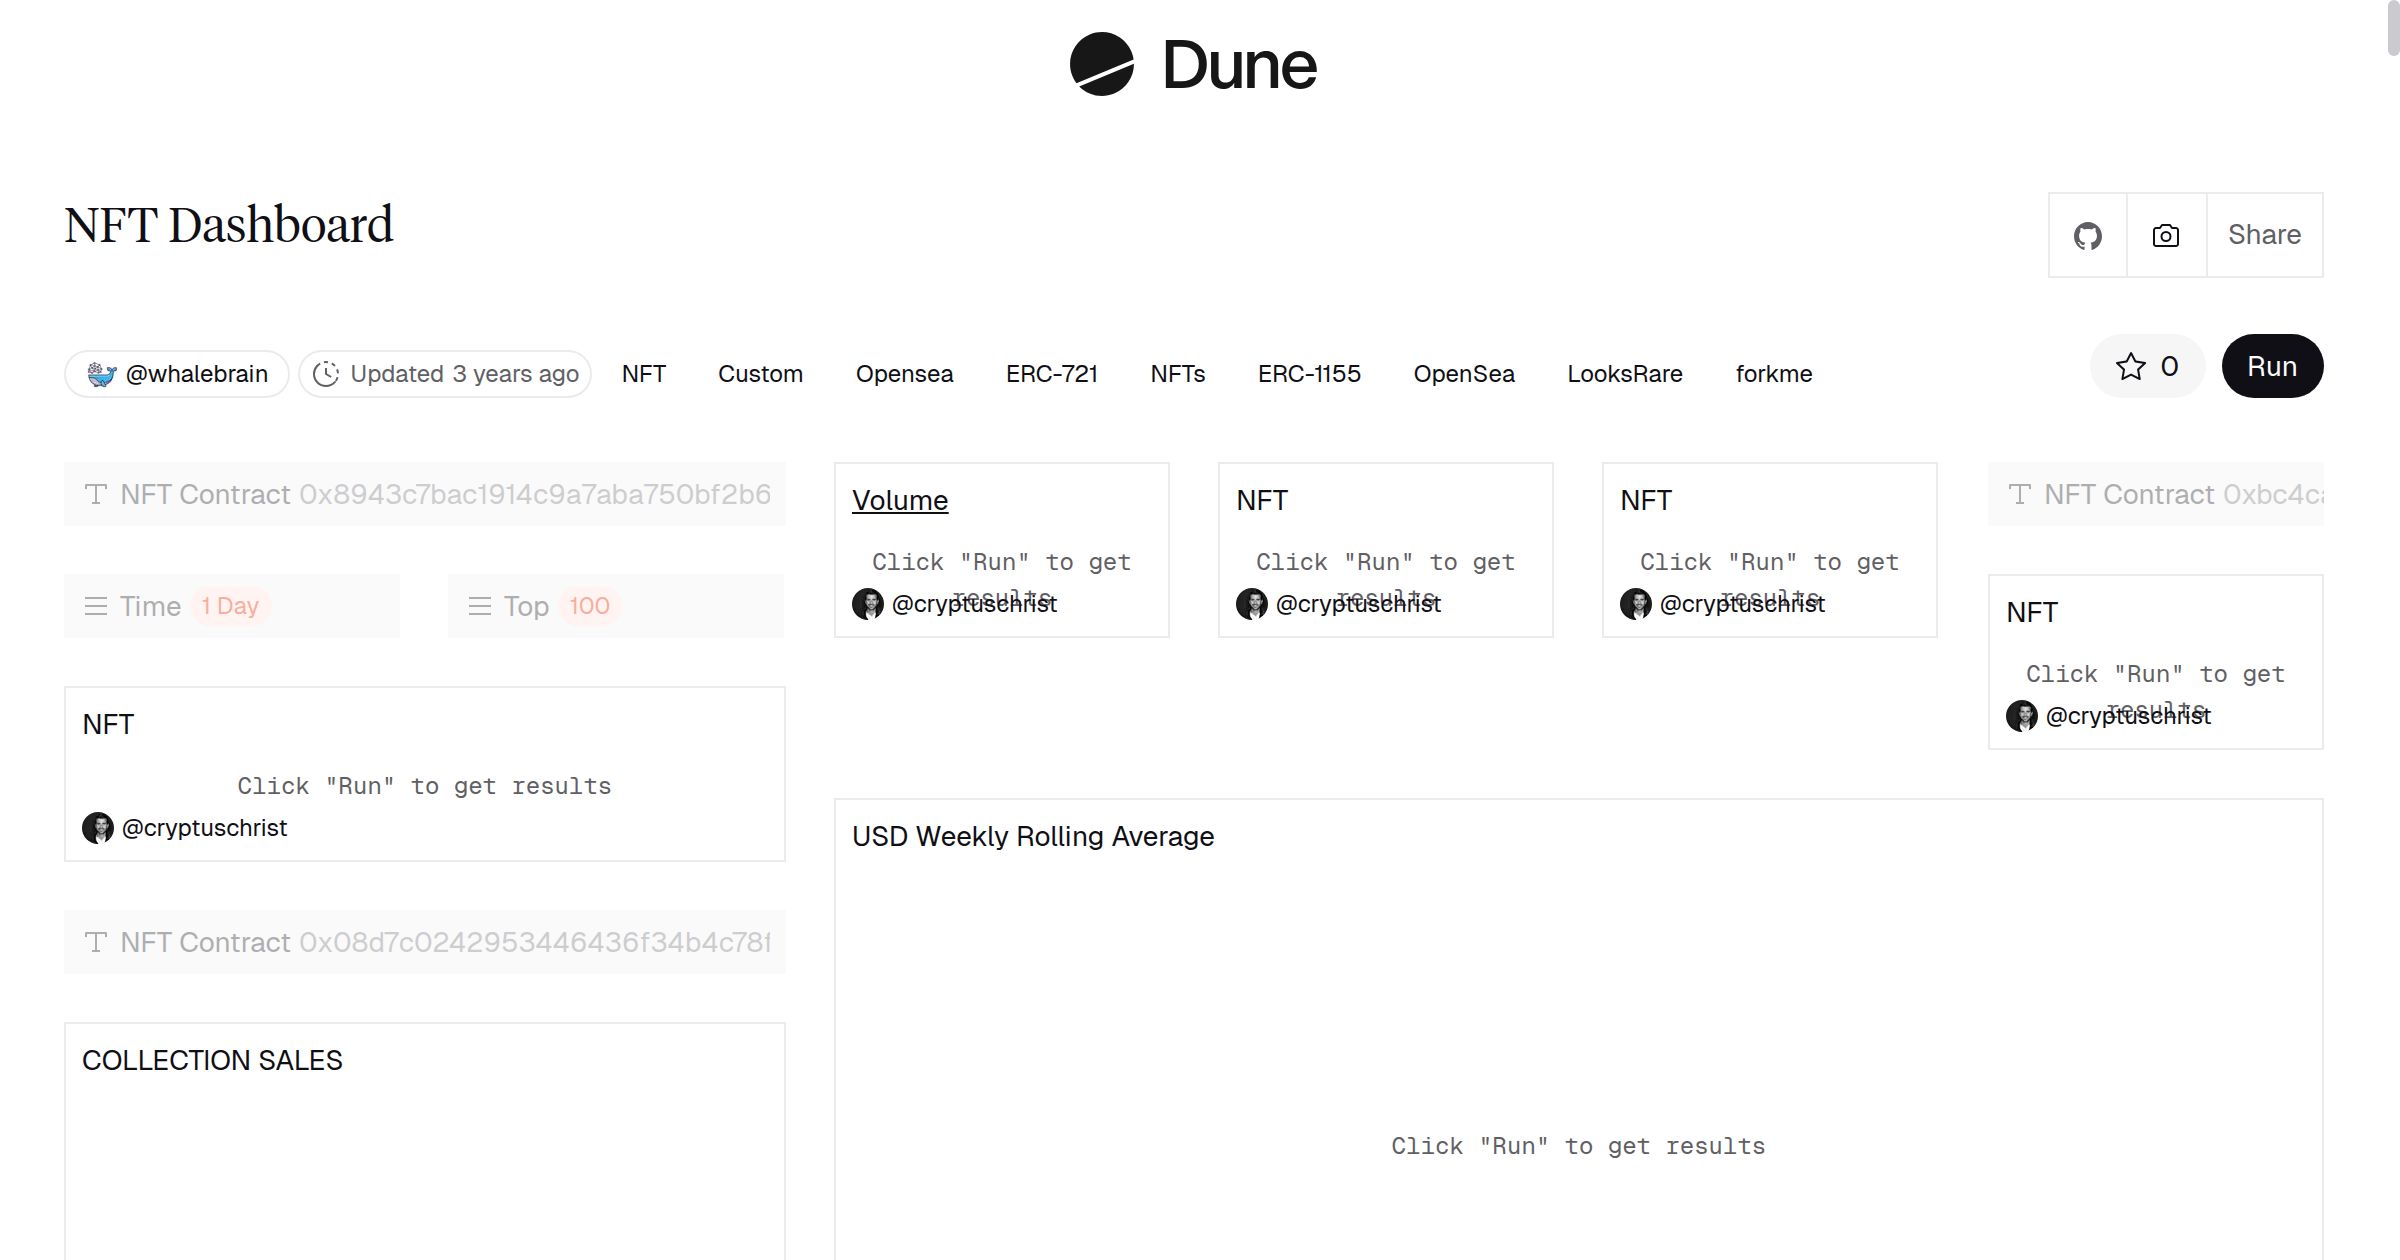Open the GitHub icon near Share
This screenshot has width=2400, height=1260.
point(2088,235)
